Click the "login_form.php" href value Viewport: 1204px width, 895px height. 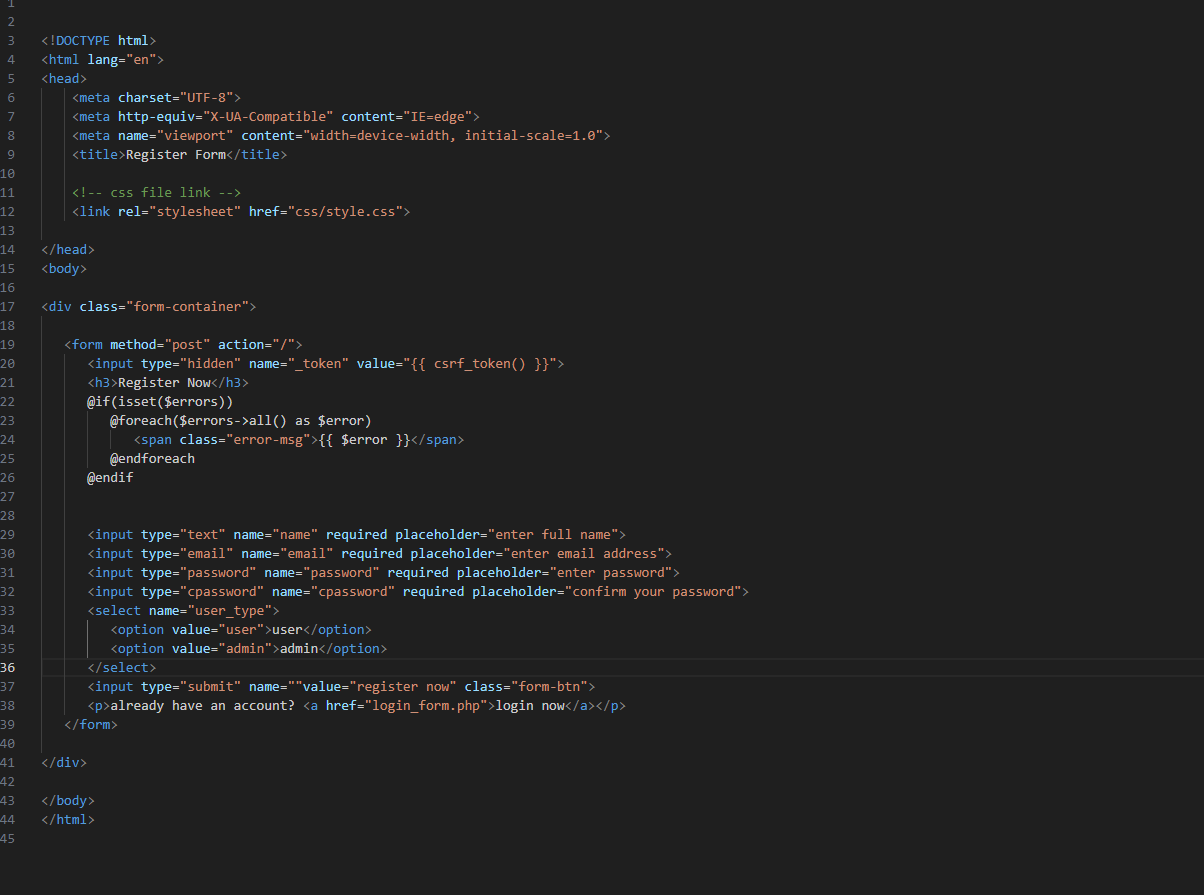coord(430,706)
